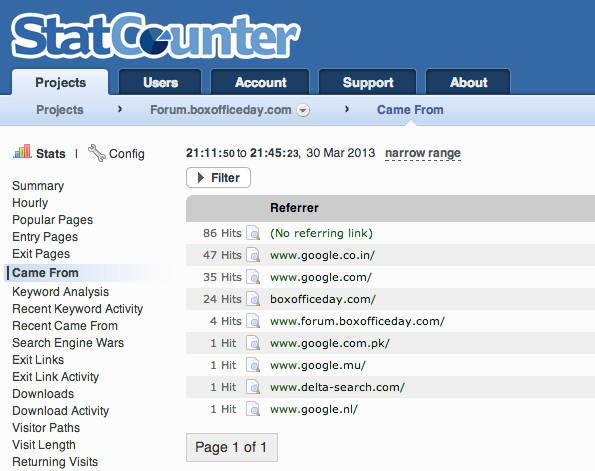595x471 pixels.
Task: Open the Account tab
Action: [260, 82]
